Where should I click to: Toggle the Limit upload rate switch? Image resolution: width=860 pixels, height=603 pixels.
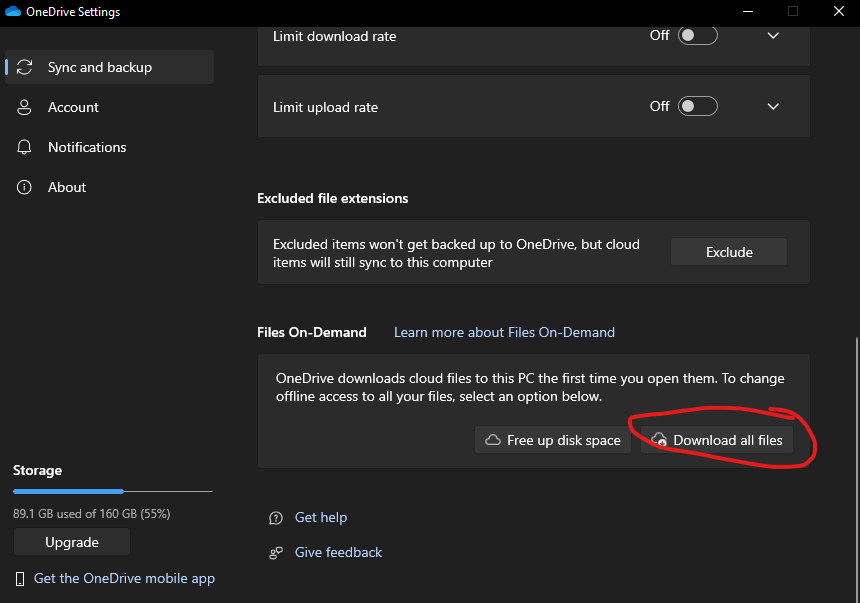coord(698,106)
